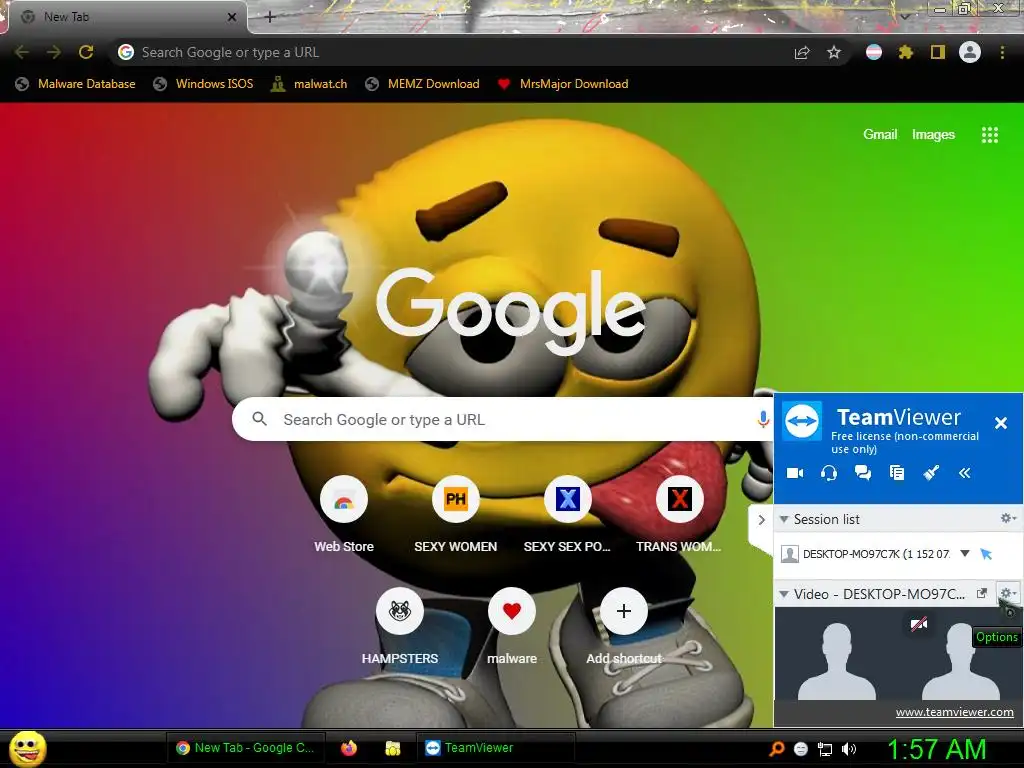Click the left participant video placeholder
This screenshot has width=1024, height=768.
837,661
